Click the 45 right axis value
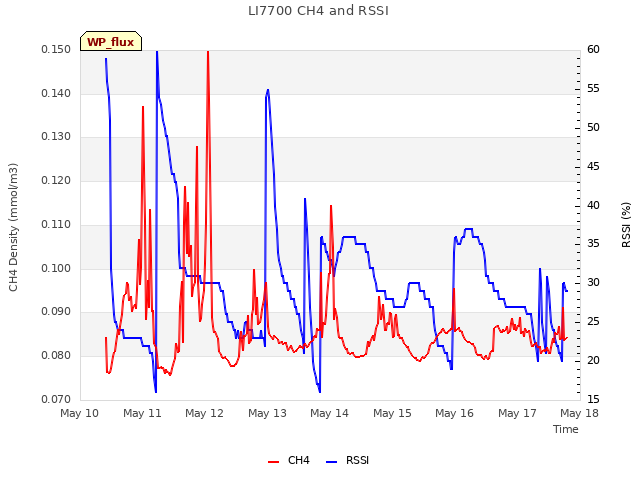Viewport: 640px width, 480px height. [x=593, y=167]
